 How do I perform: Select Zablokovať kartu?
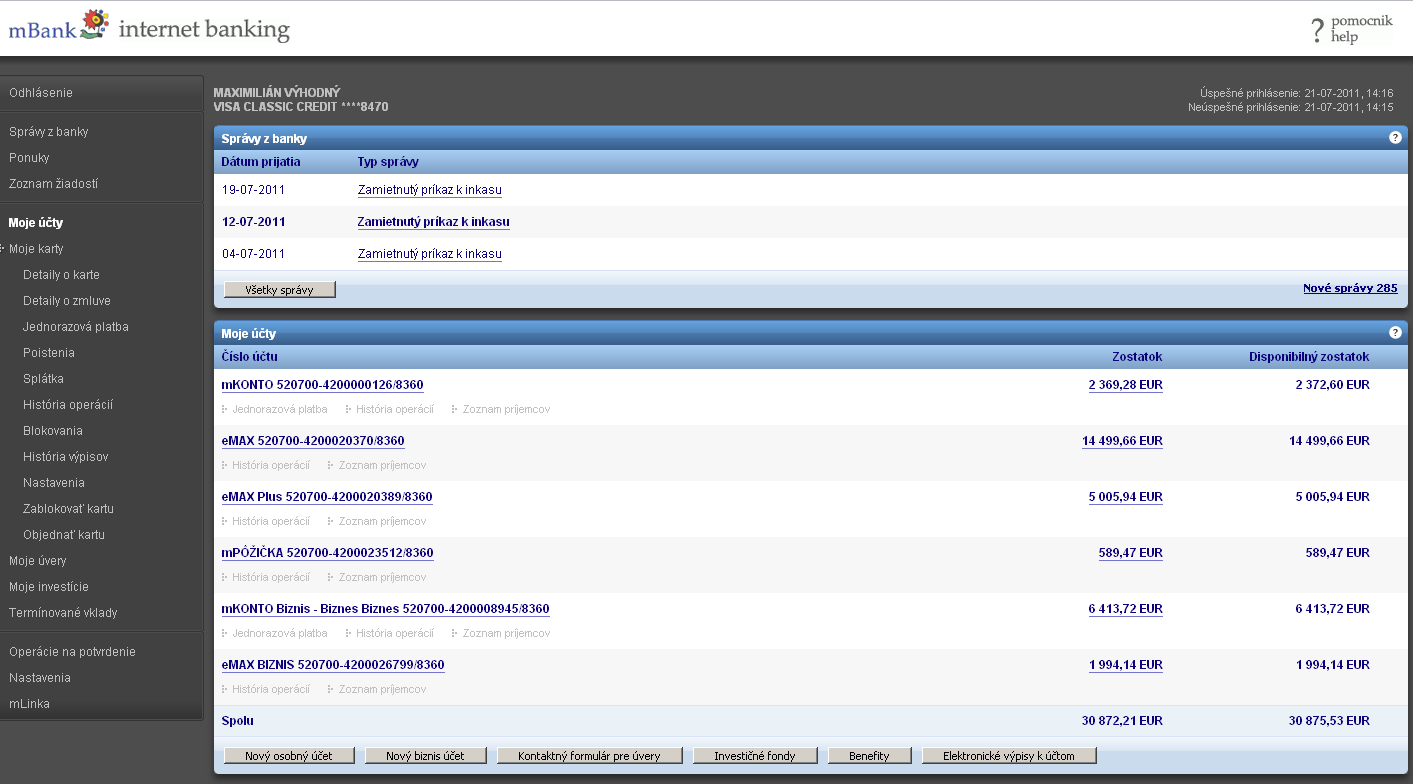tap(68, 509)
